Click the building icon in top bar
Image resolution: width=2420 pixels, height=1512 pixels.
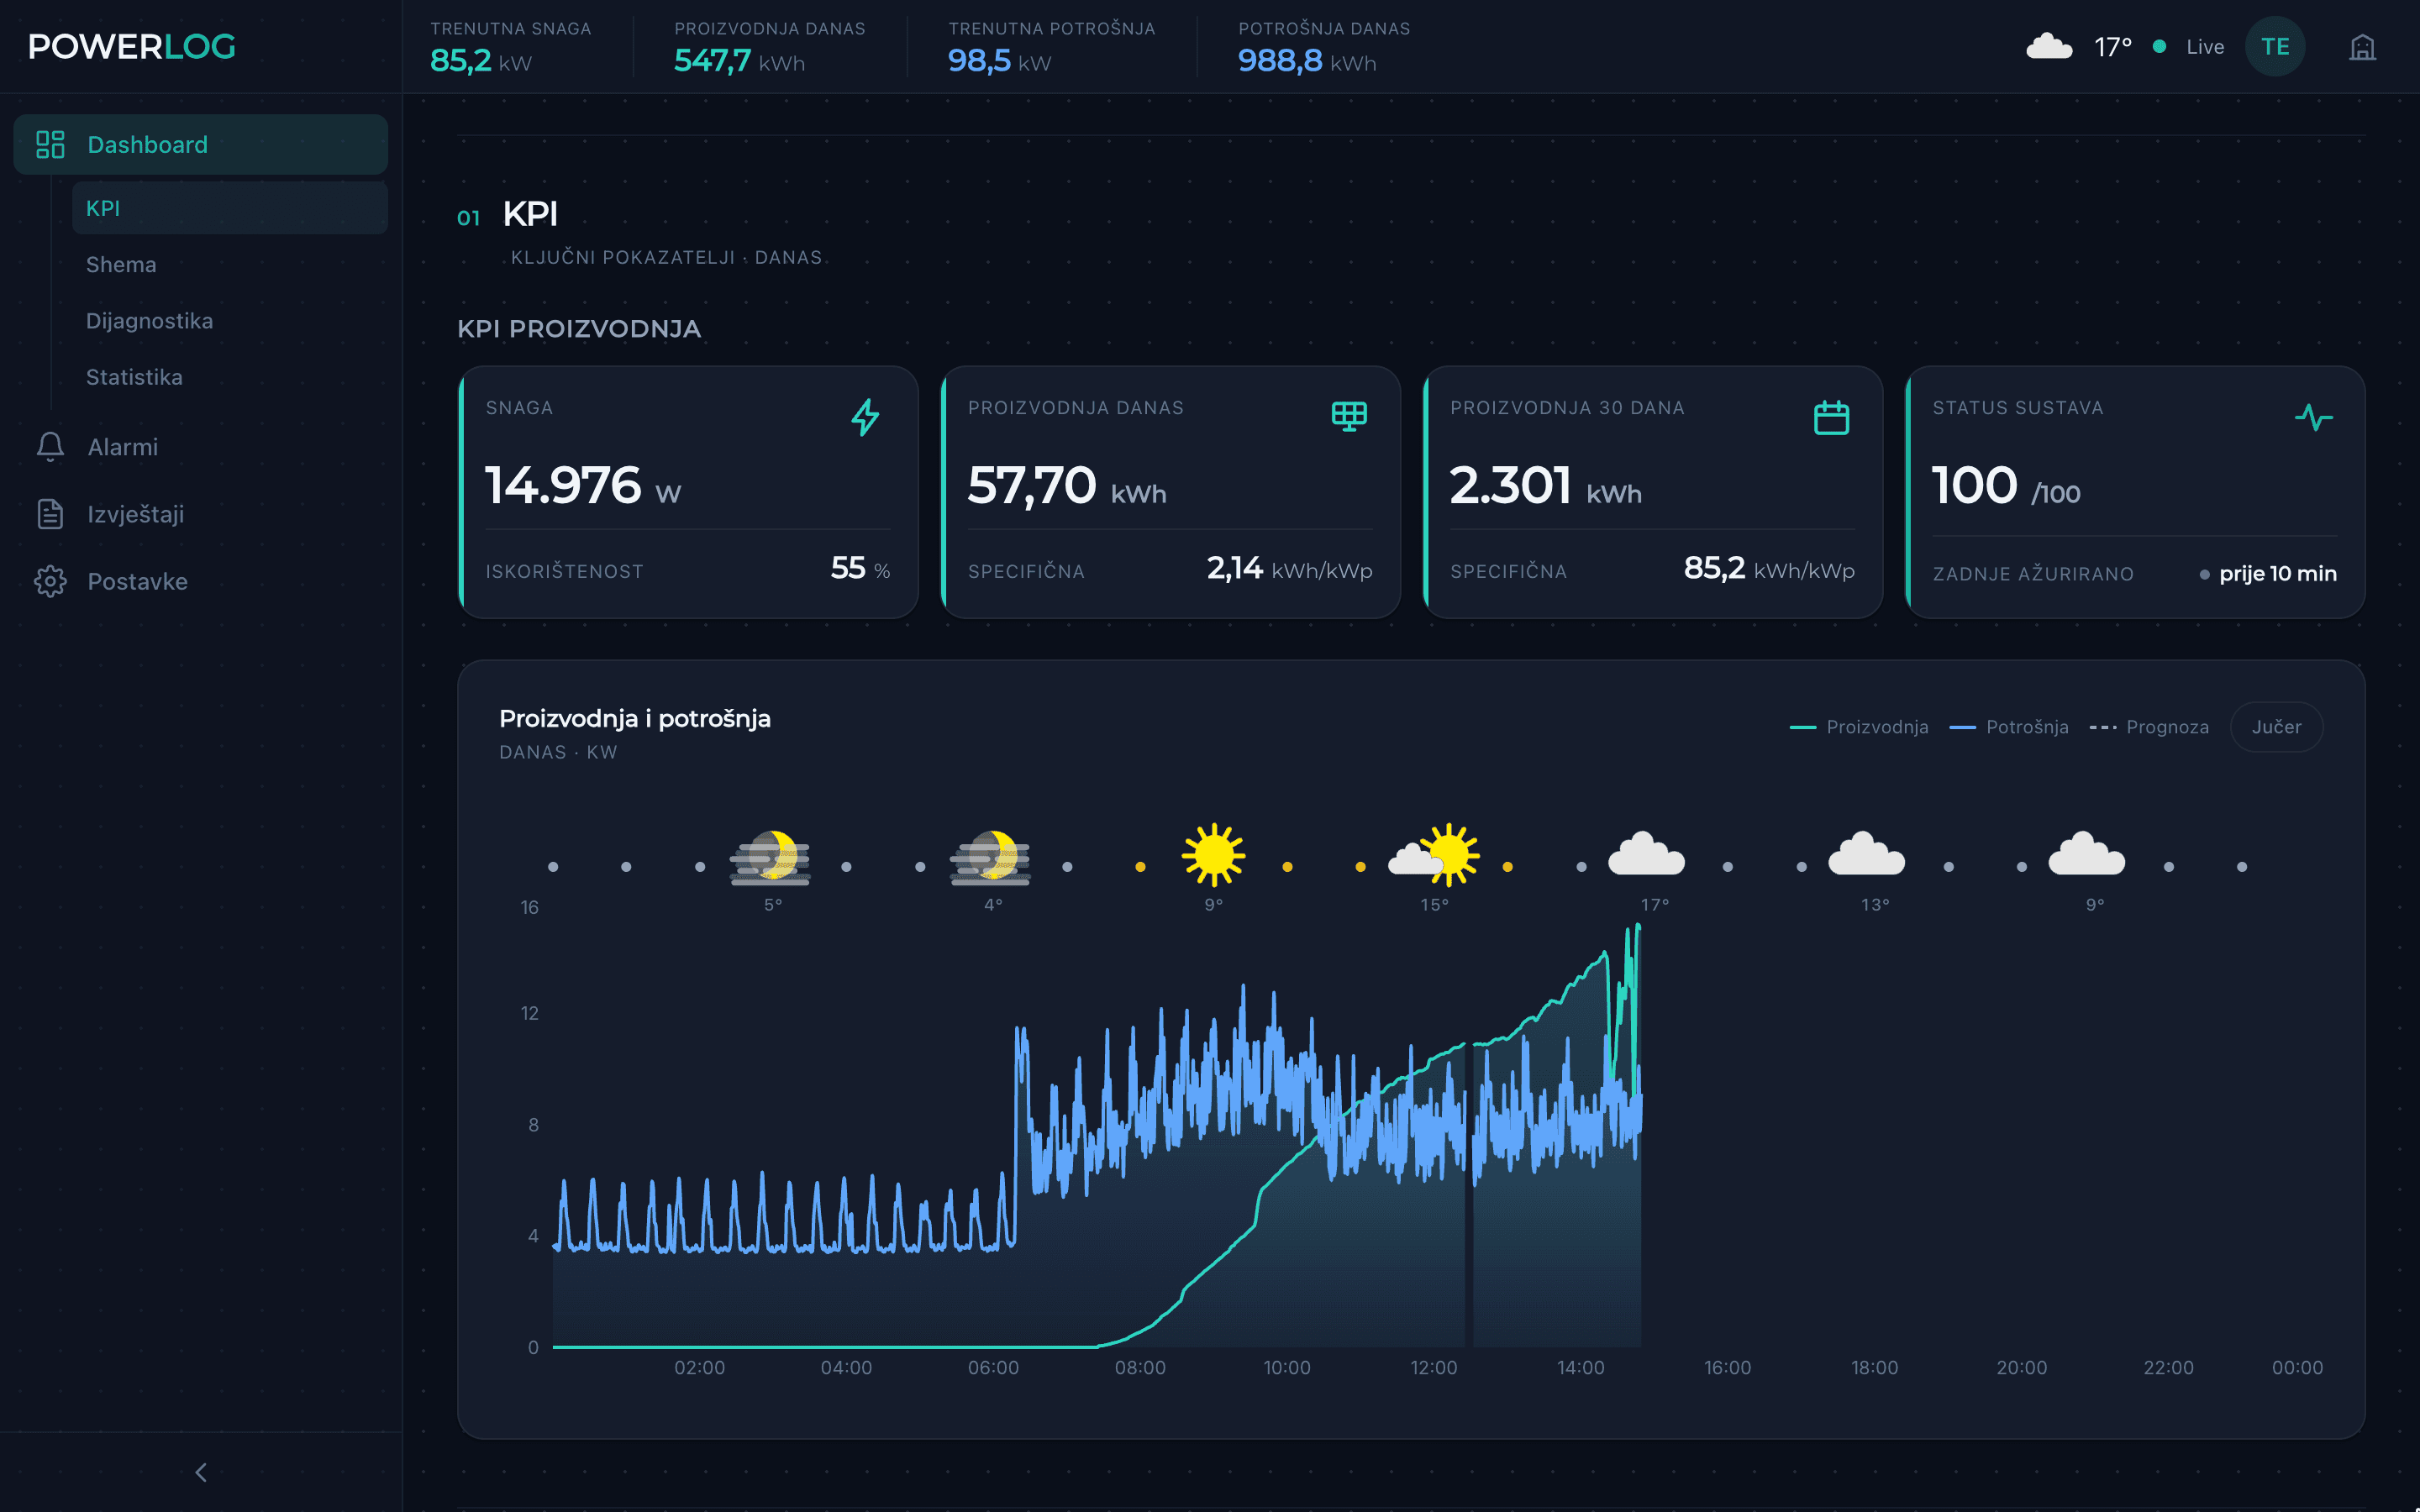[x=2362, y=47]
